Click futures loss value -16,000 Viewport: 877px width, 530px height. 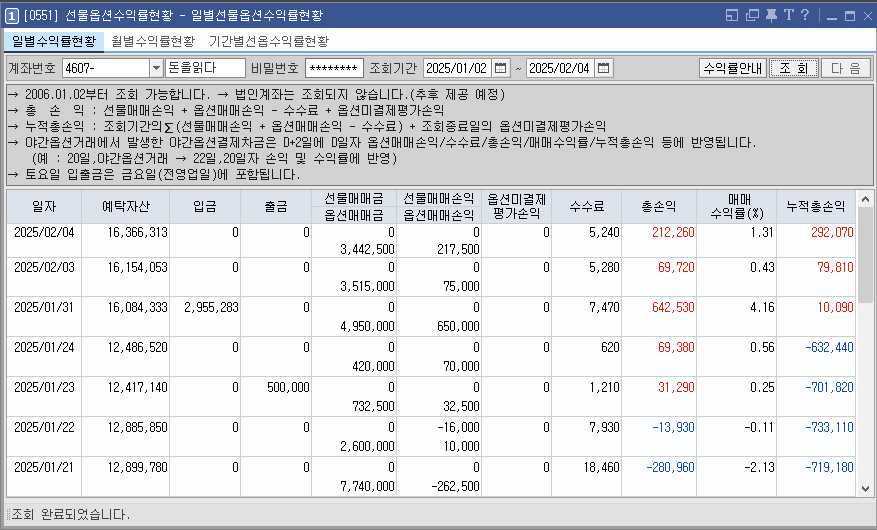click(459, 427)
